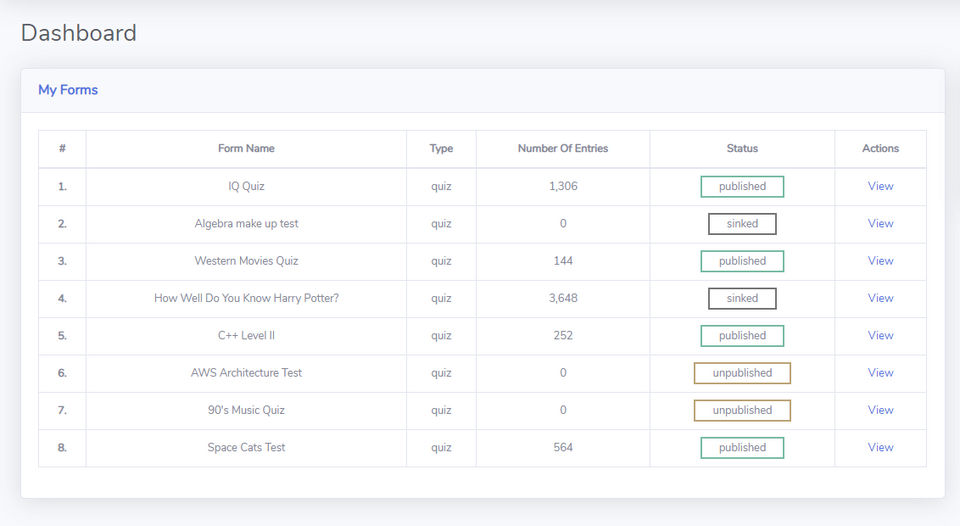Select the Actions column header
This screenshot has height=526, width=960.
880,149
